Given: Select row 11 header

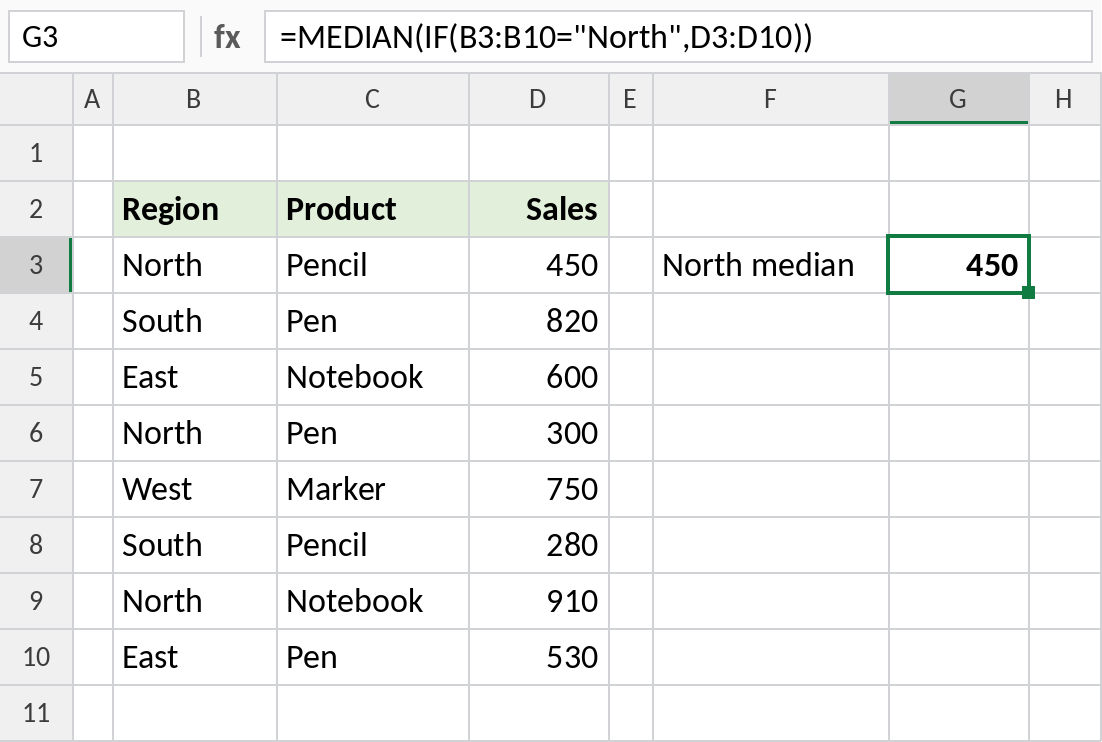Looking at the screenshot, I should click(x=36, y=713).
